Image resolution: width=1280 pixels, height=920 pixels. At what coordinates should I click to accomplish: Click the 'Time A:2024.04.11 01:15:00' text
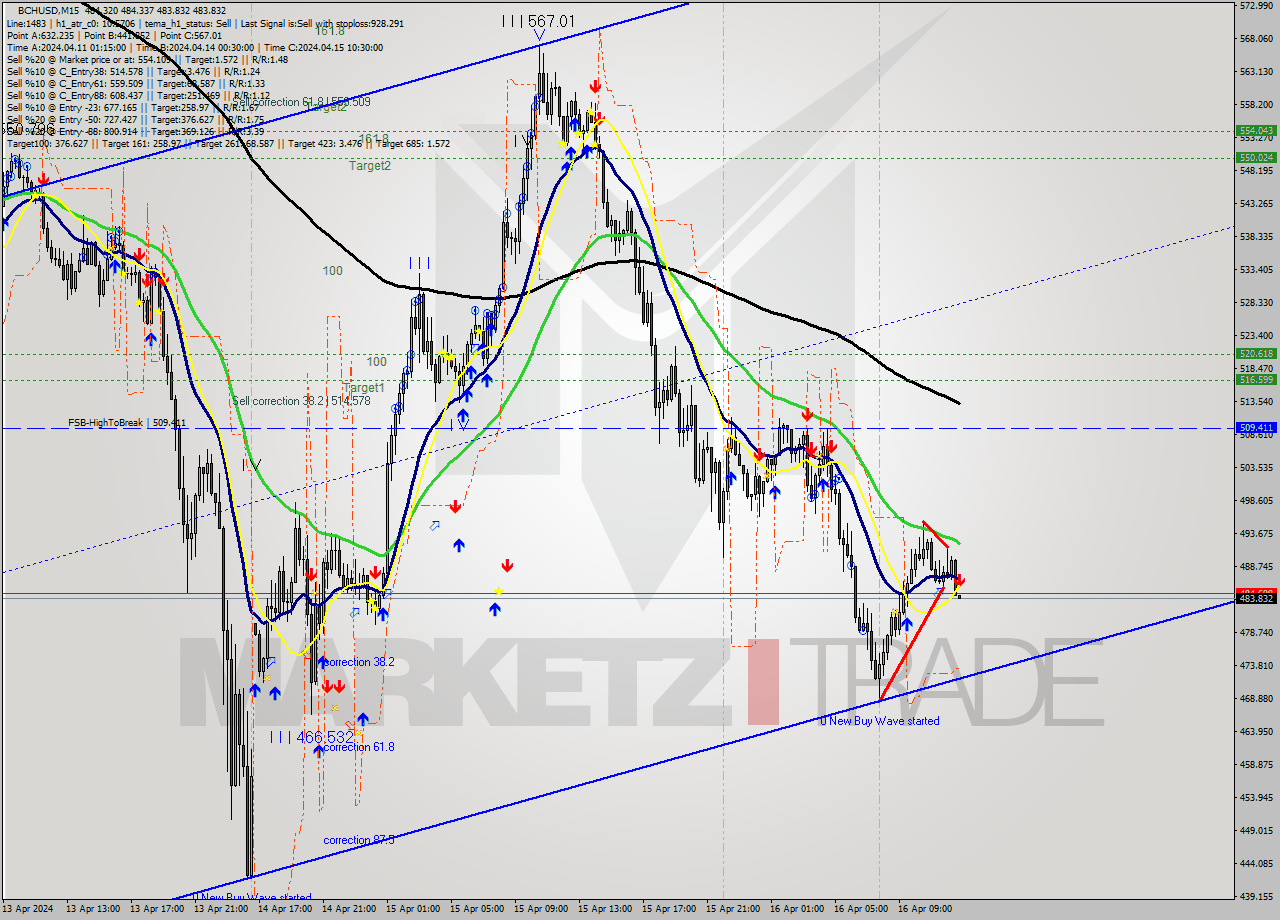pyautogui.click(x=66, y=47)
